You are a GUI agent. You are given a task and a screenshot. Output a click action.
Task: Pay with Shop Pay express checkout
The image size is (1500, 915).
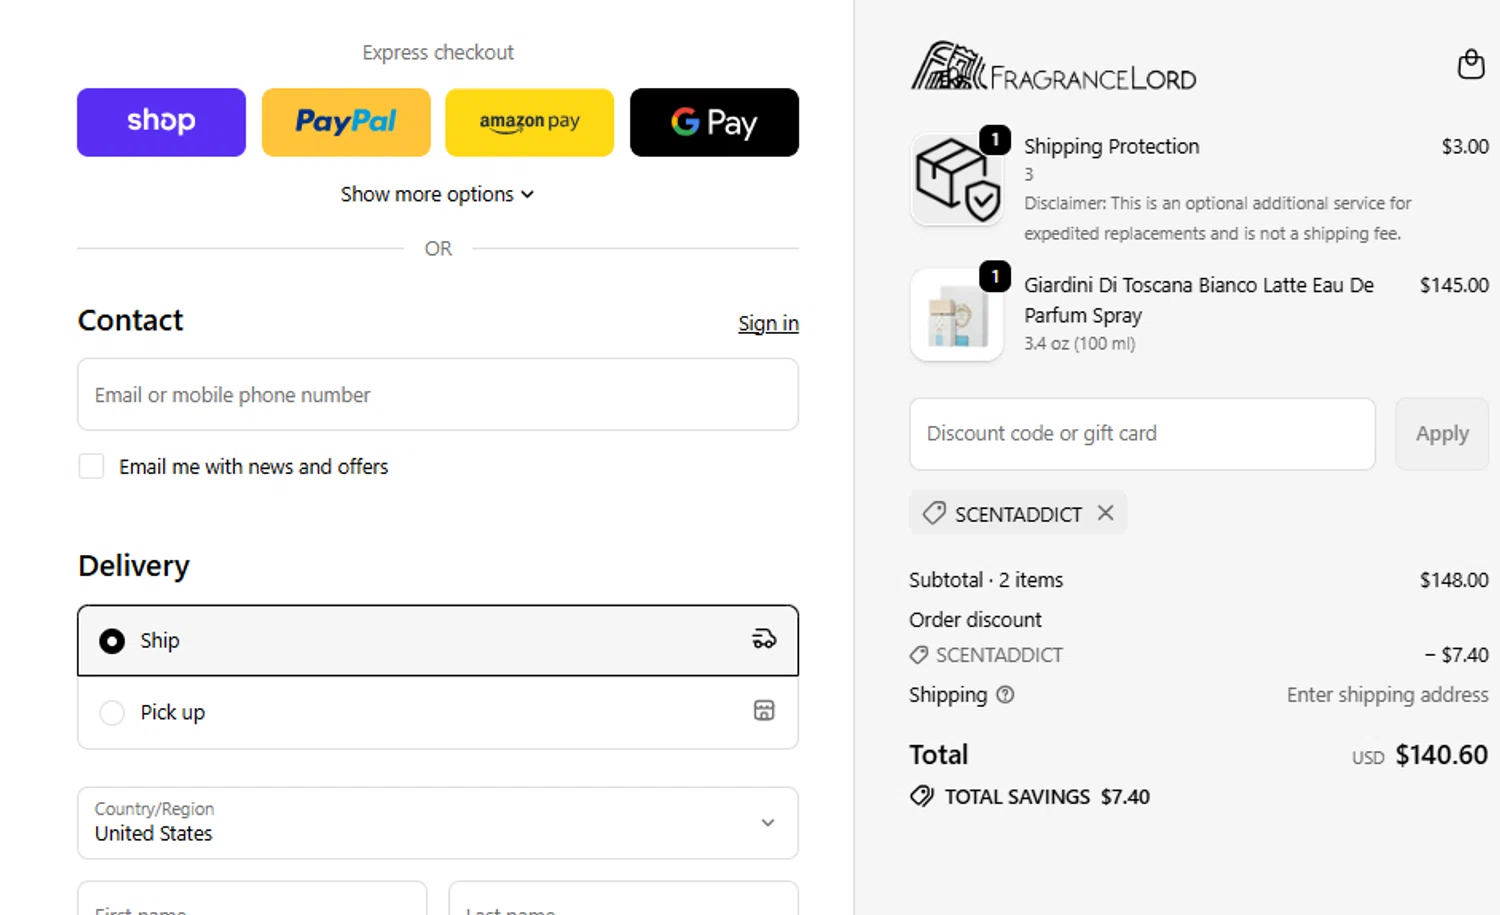161,122
